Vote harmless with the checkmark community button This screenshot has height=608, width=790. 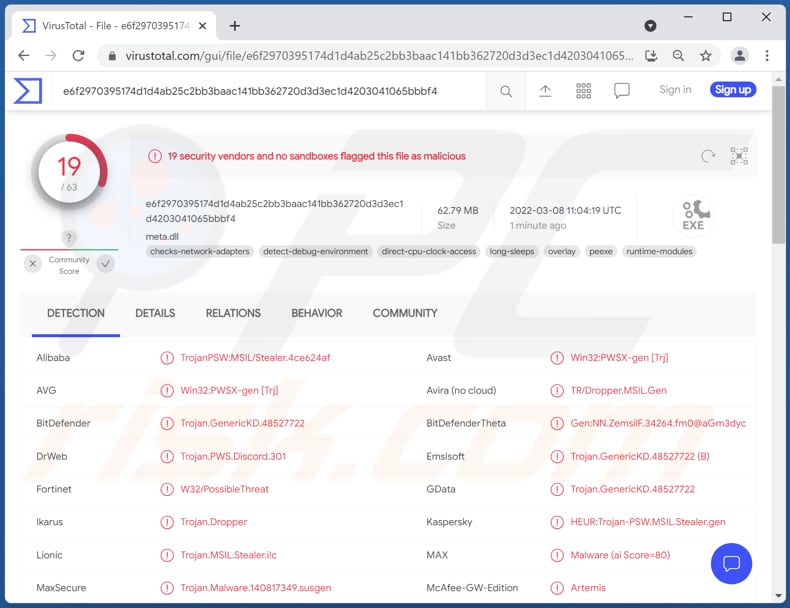click(x=106, y=264)
